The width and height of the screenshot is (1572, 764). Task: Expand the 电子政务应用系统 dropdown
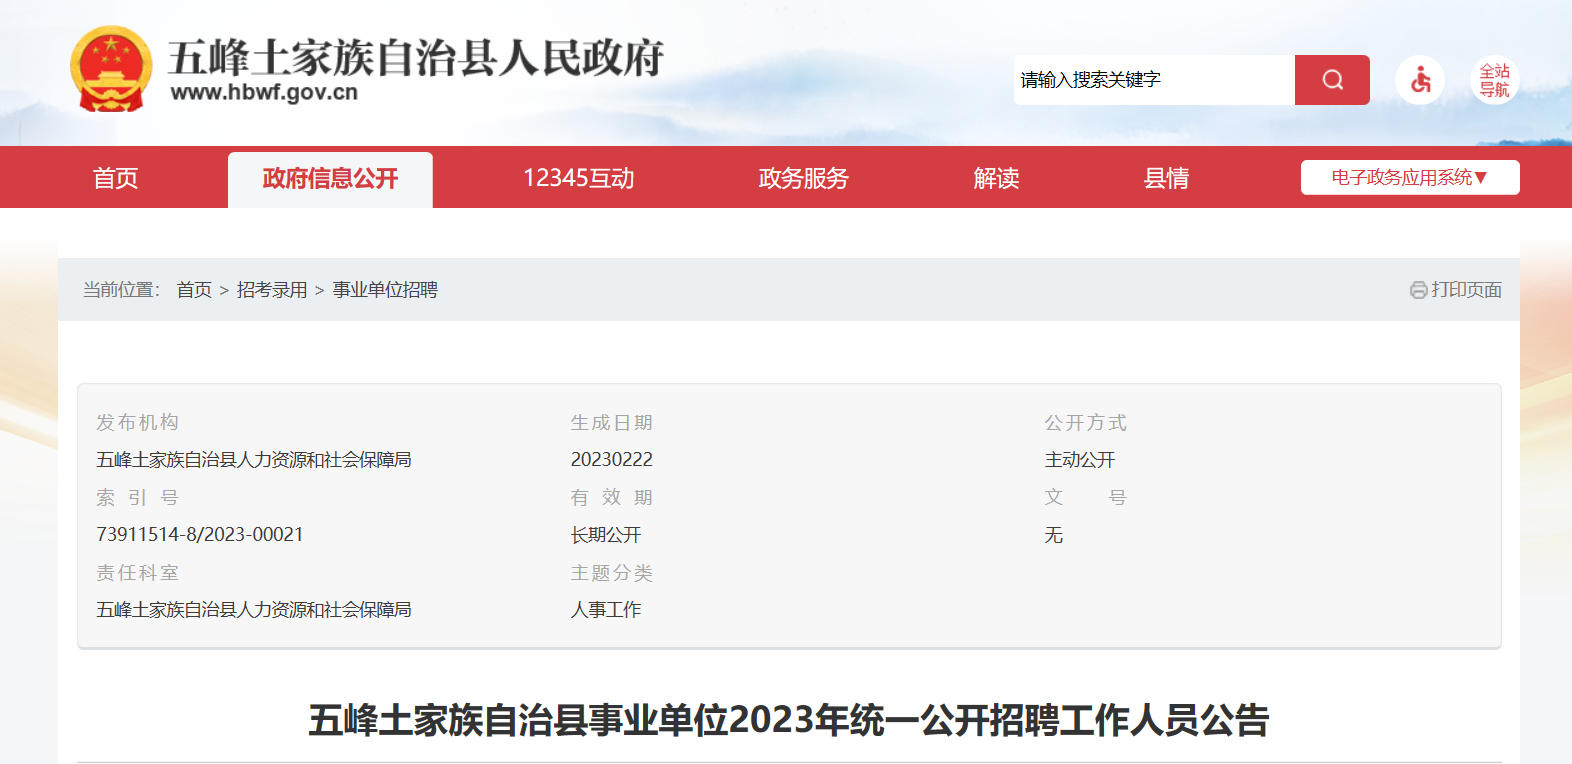click(x=1409, y=178)
